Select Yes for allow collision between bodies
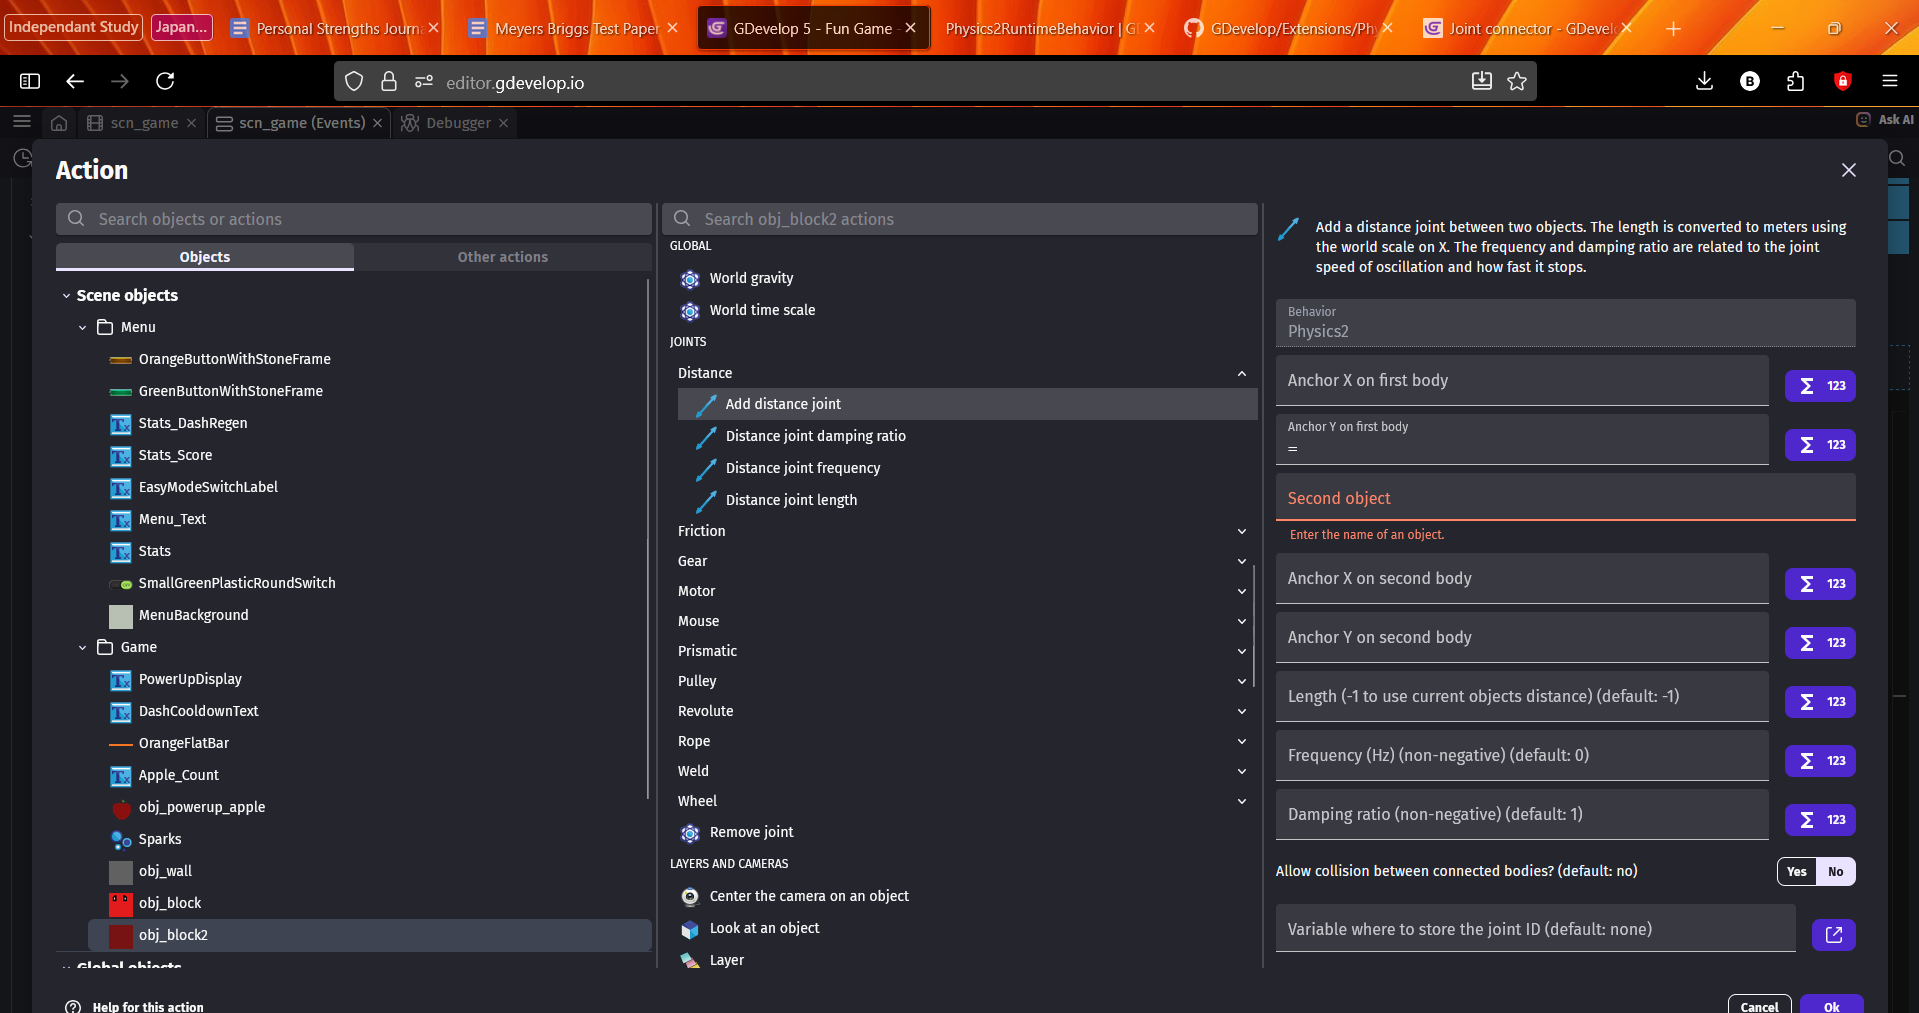 coord(1796,872)
